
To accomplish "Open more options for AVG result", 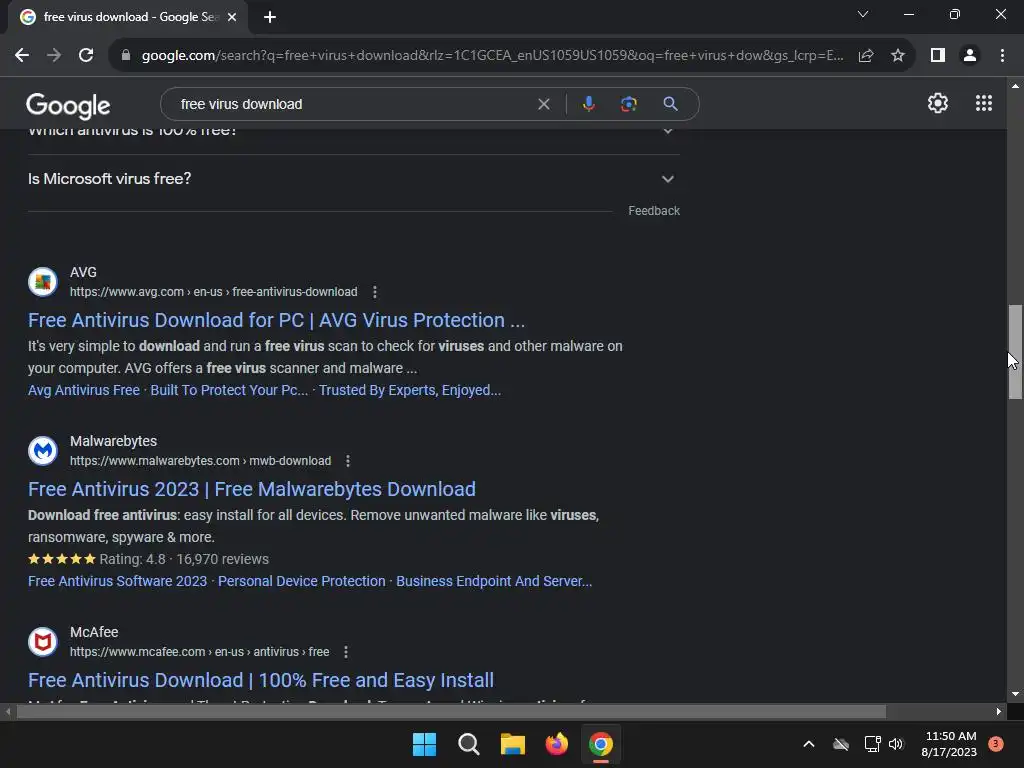I will click(x=374, y=292).
